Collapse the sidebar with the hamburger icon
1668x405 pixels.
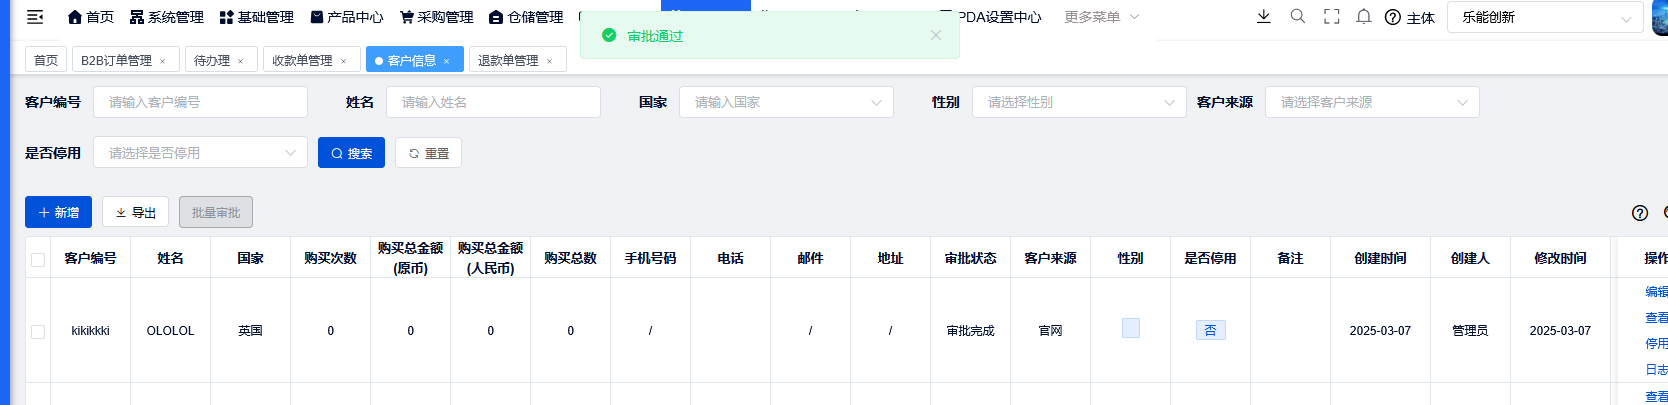35,17
